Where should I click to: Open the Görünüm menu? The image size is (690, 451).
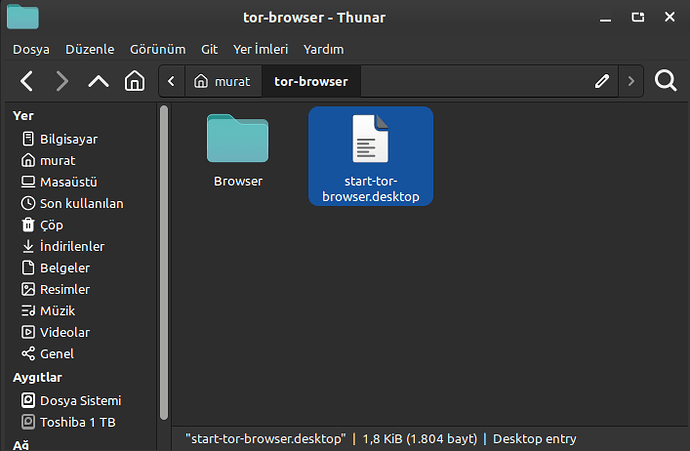click(158, 49)
